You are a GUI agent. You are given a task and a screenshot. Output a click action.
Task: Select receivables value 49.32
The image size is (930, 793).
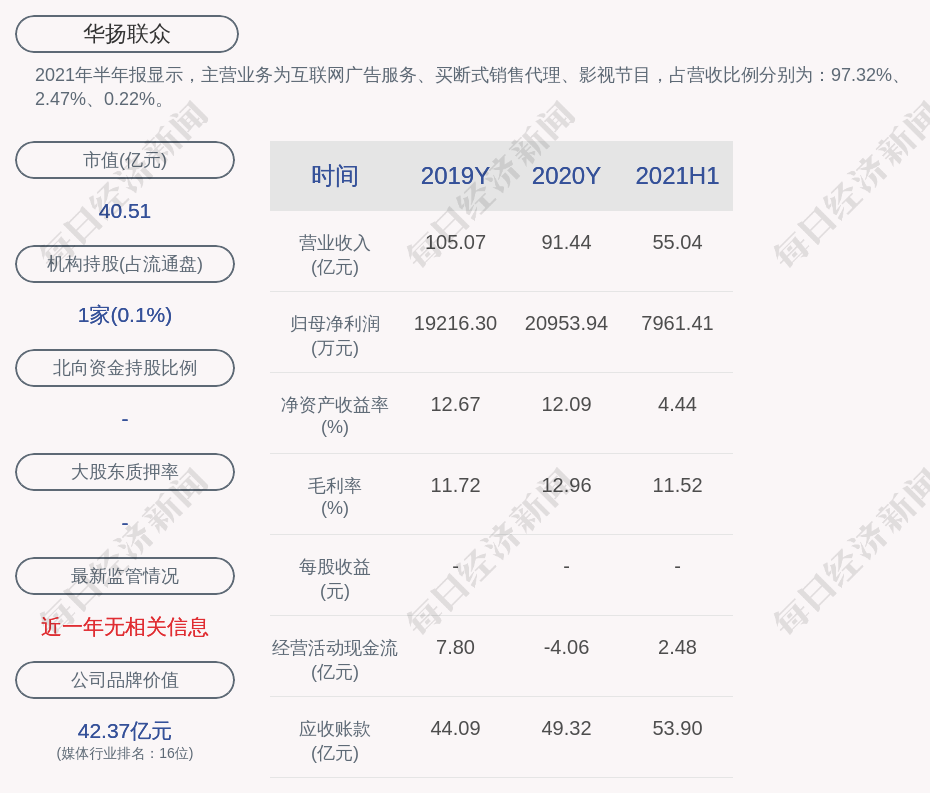point(566,728)
